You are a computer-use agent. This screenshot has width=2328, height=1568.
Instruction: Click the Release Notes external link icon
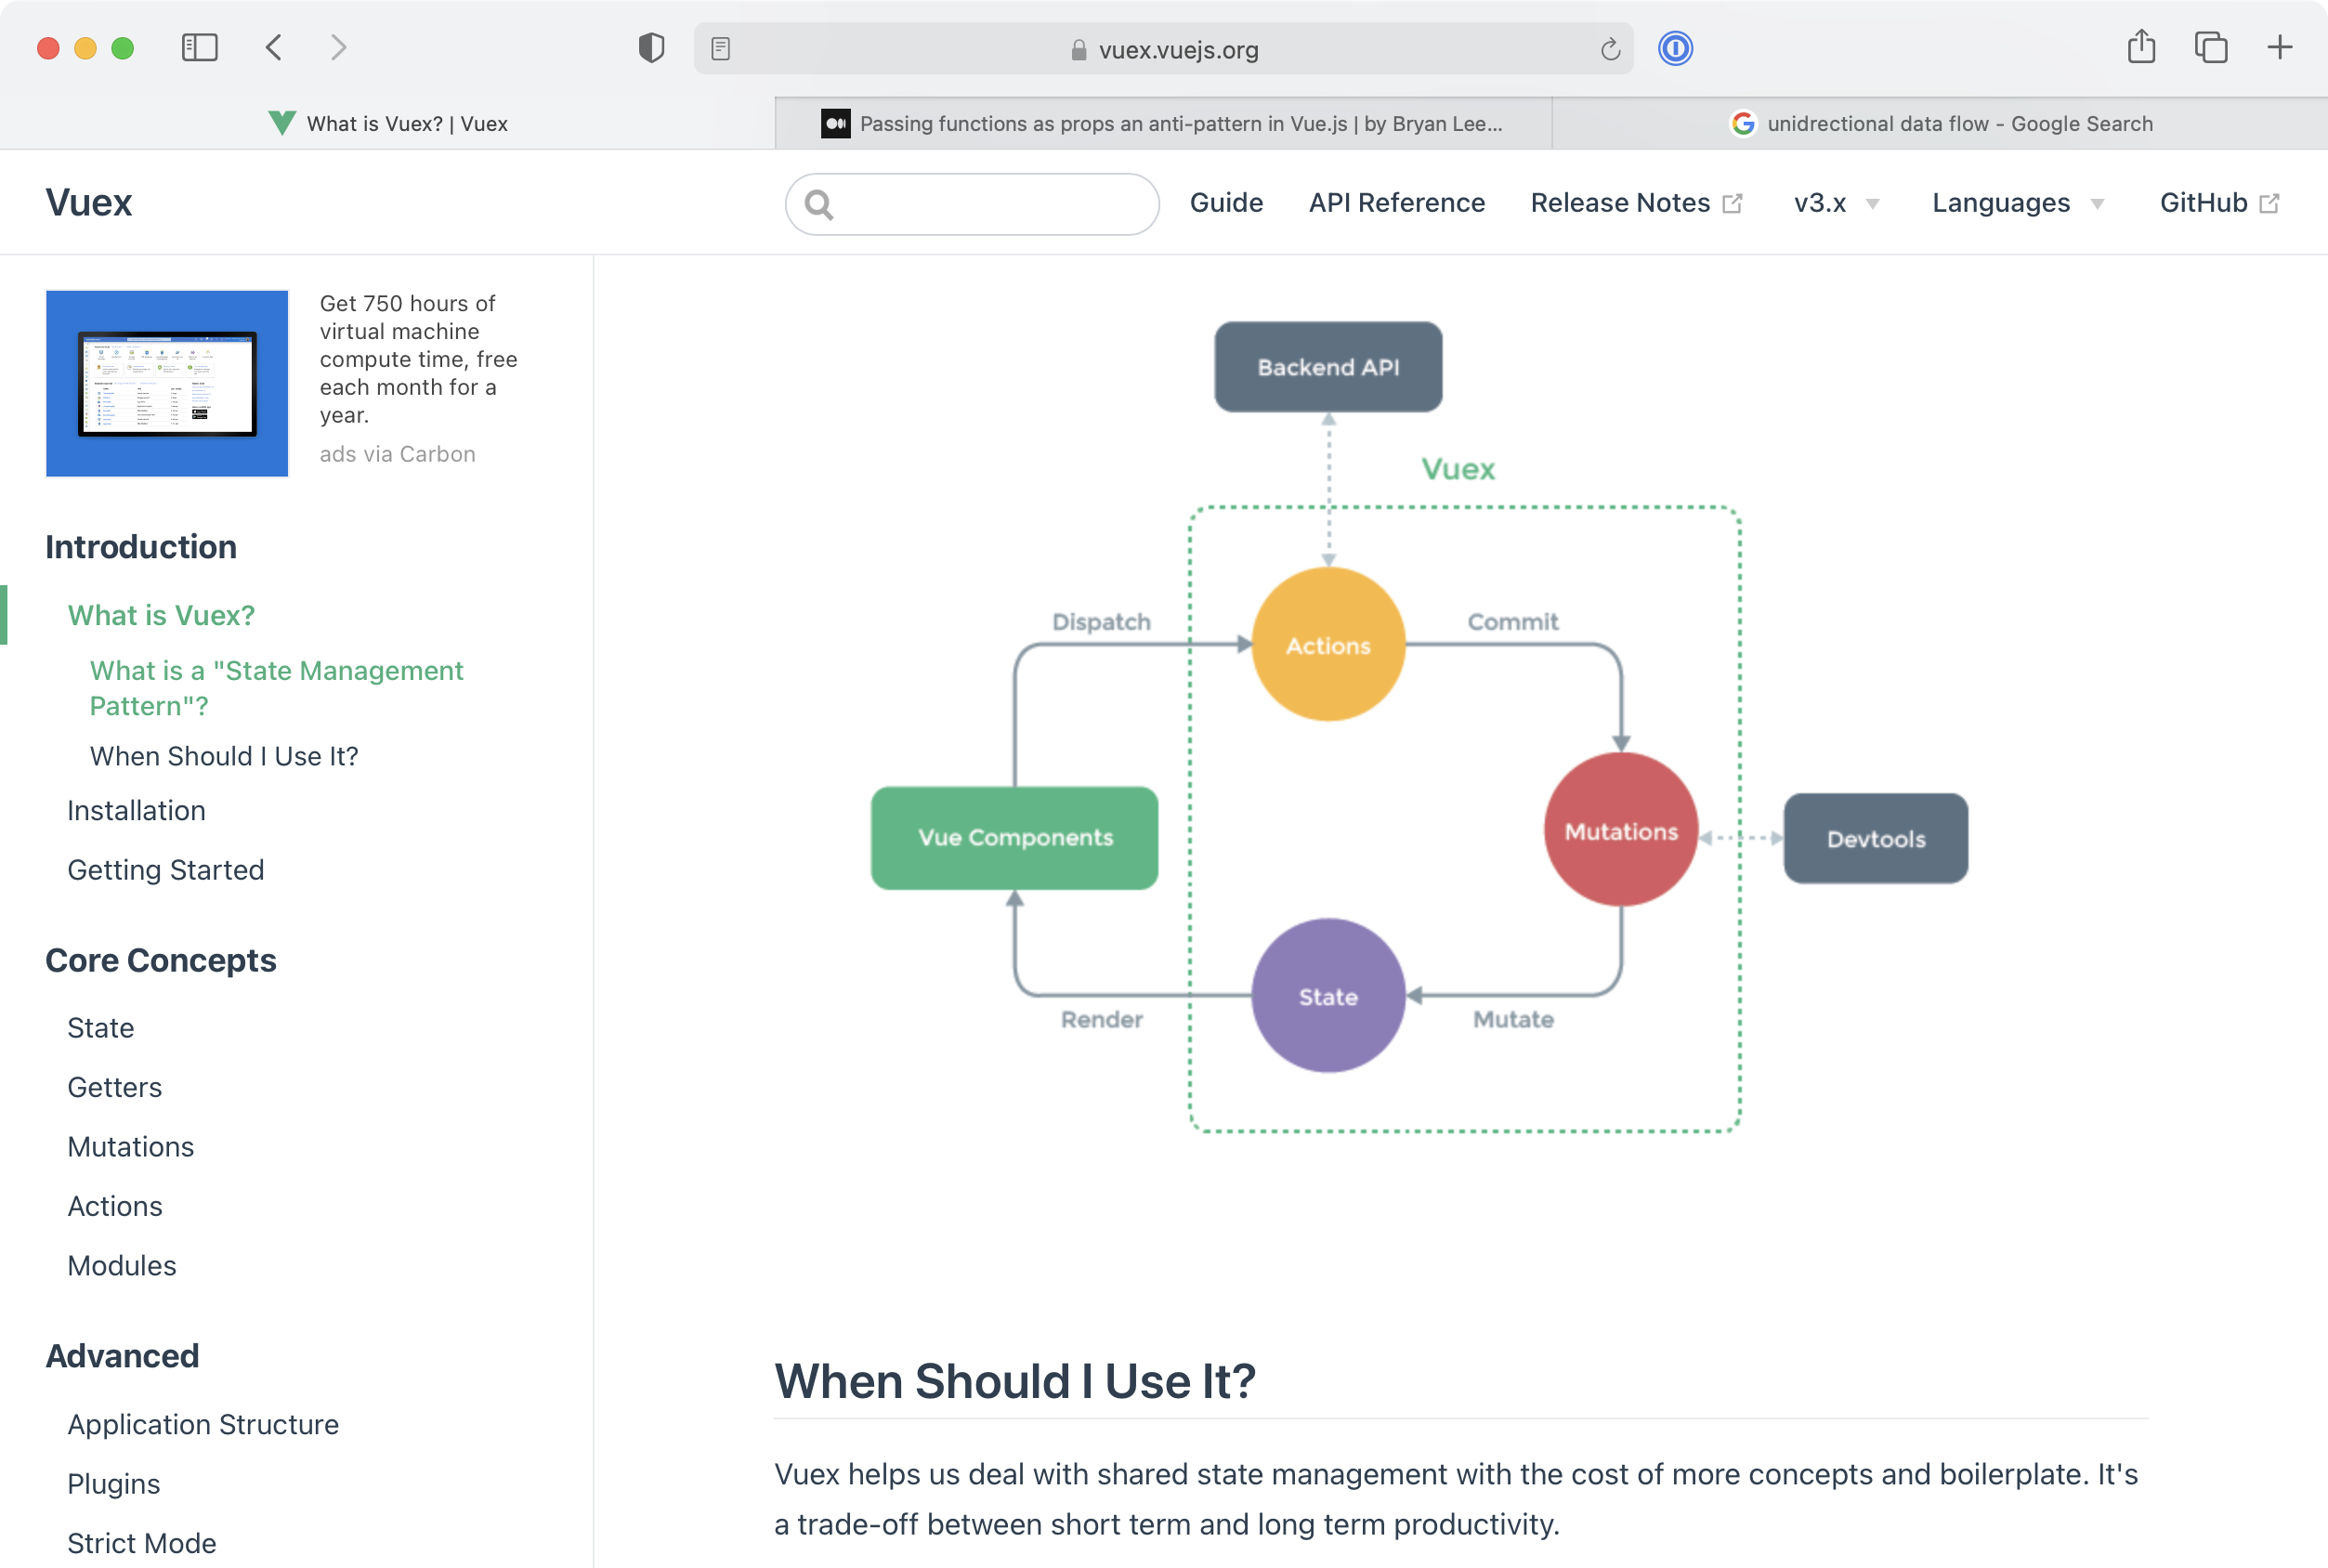[x=1736, y=202]
